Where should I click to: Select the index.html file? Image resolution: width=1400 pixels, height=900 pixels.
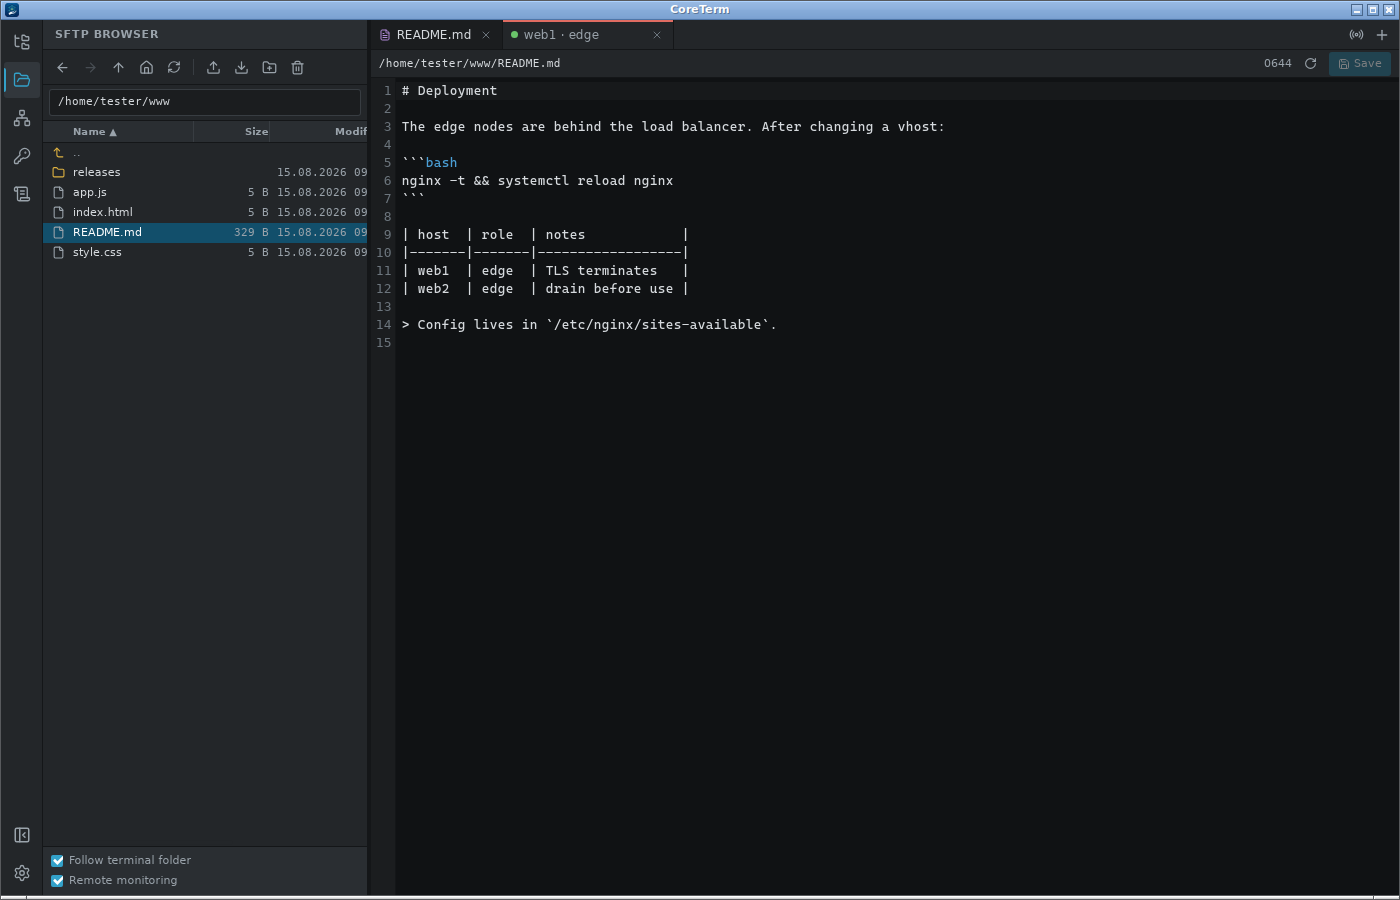pos(205,212)
